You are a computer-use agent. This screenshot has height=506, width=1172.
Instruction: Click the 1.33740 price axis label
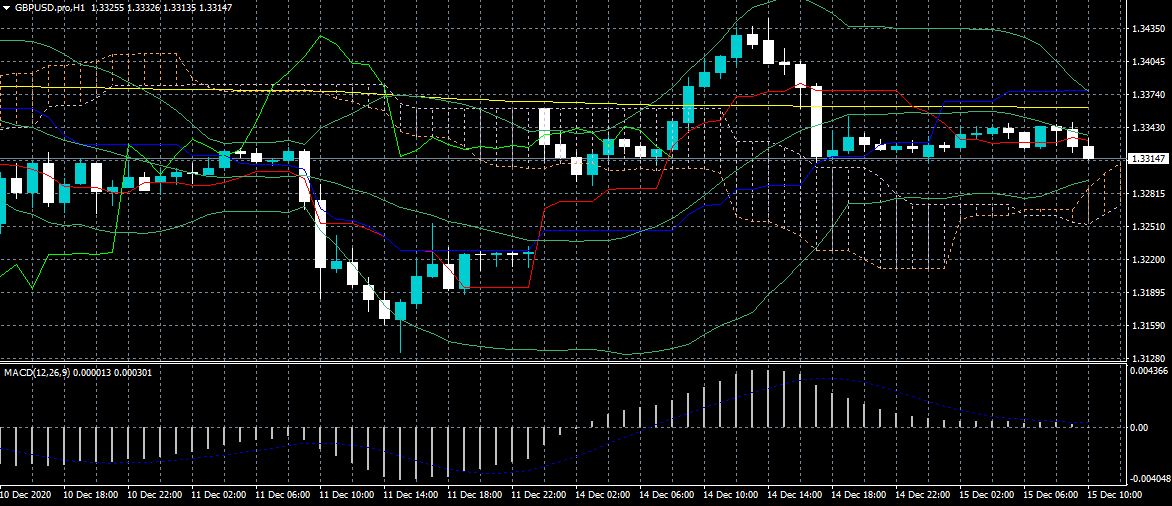point(1147,94)
